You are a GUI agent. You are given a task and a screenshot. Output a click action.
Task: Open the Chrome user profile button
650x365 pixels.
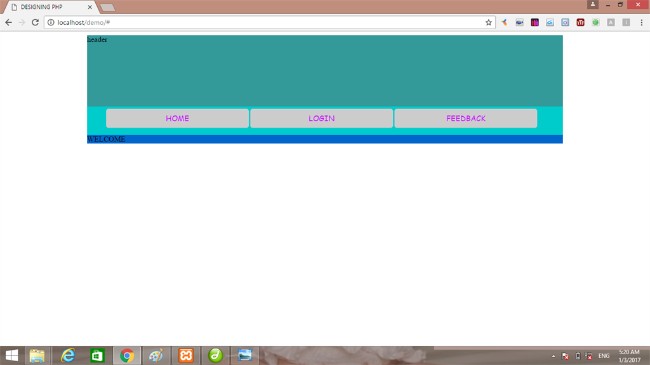tap(593, 5)
